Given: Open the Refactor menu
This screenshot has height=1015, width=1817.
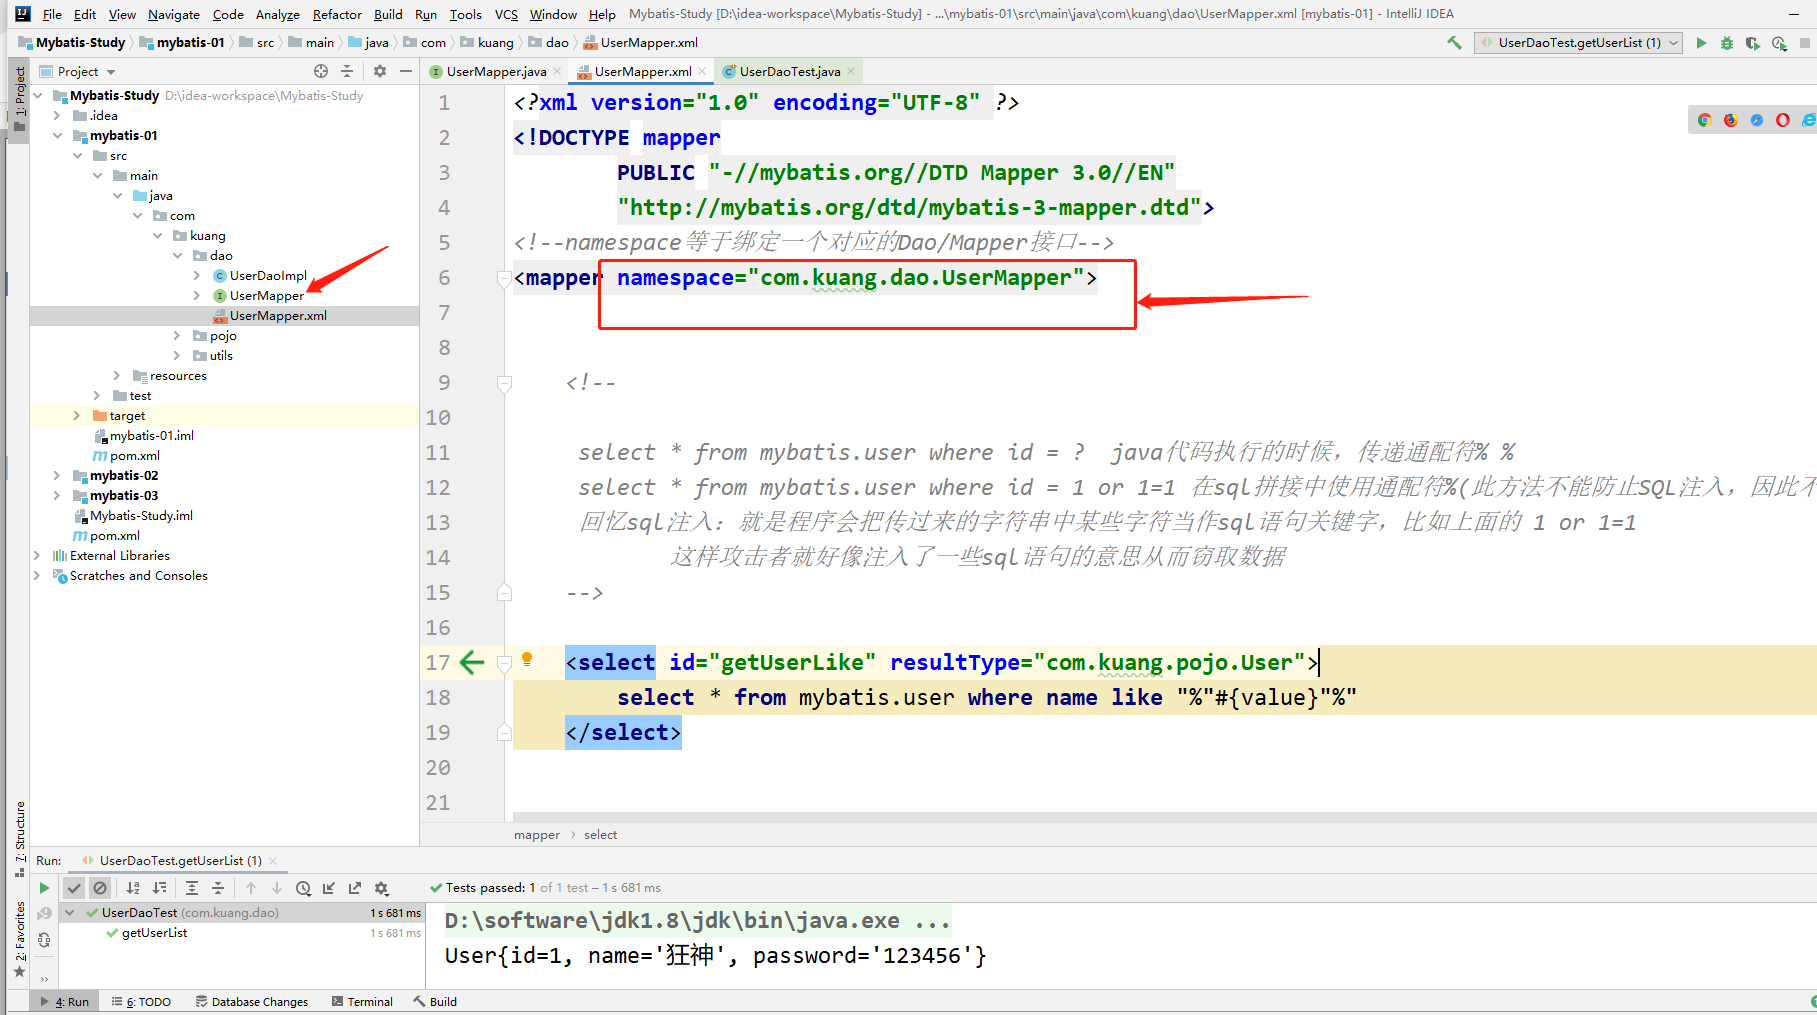Looking at the screenshot, I should point(337,14).
